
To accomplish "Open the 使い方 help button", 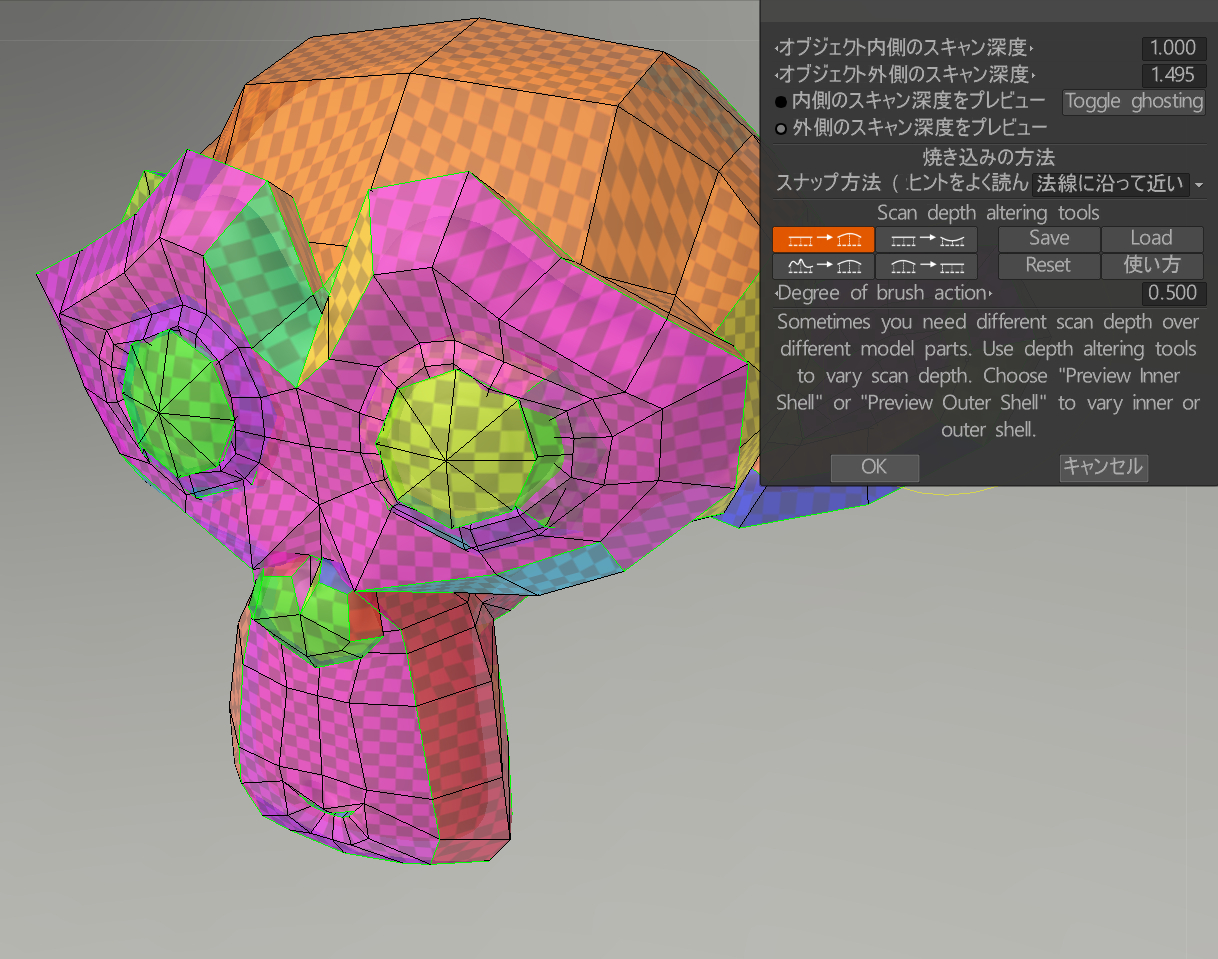I will coord(1151,266).
